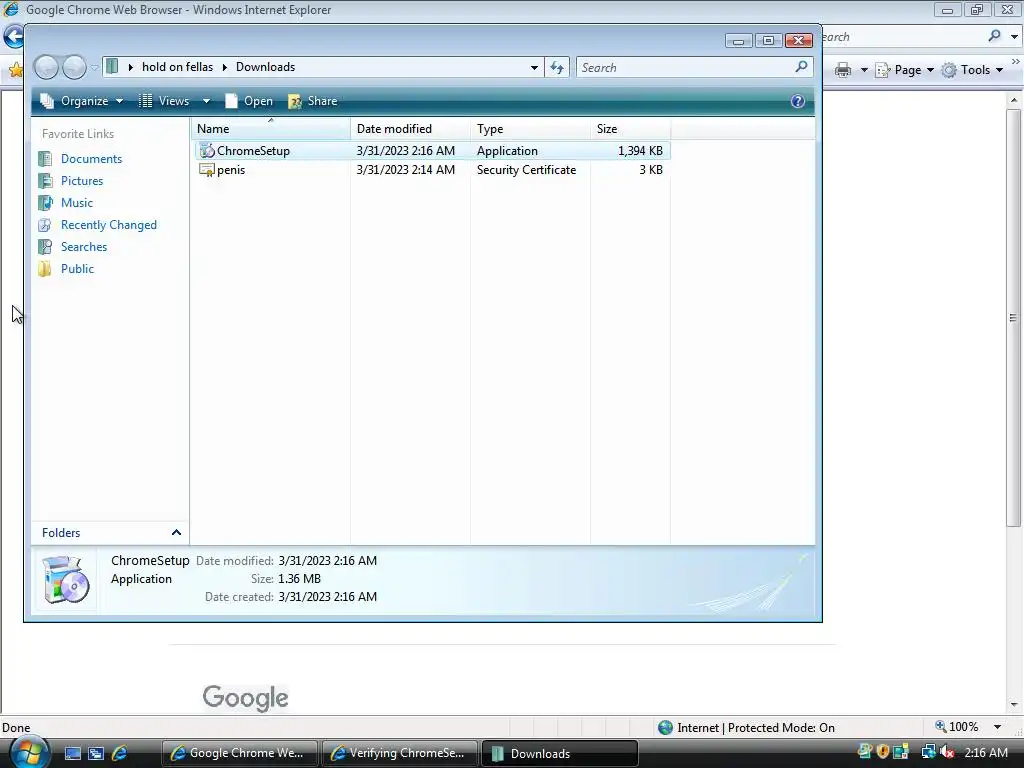Click IE search magnifier icon
This screenshot has width=1024, height=768.
[995, 36]
